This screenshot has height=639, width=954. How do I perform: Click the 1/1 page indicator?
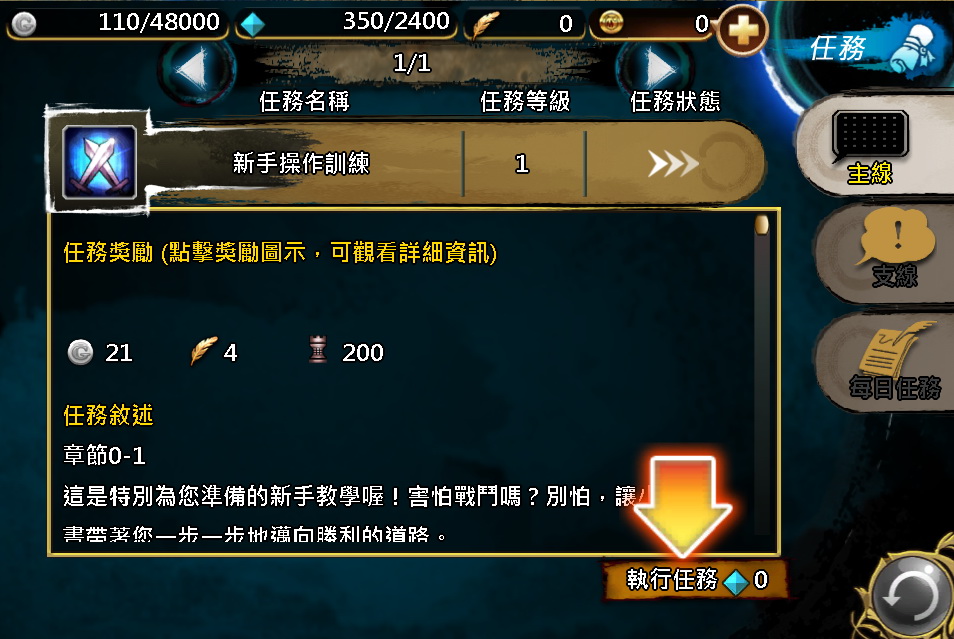click(x=412, y=63)
